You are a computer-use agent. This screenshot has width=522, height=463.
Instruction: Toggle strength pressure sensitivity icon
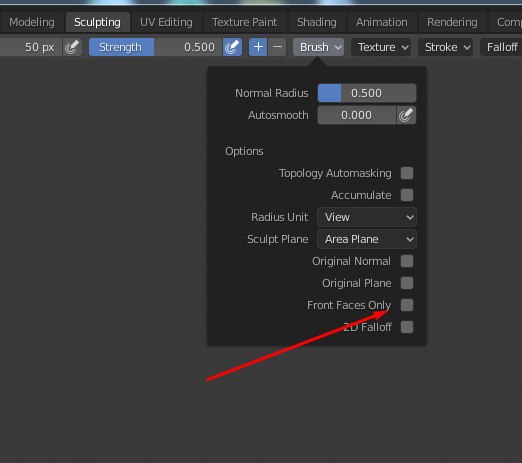click(x=232, y=47)
